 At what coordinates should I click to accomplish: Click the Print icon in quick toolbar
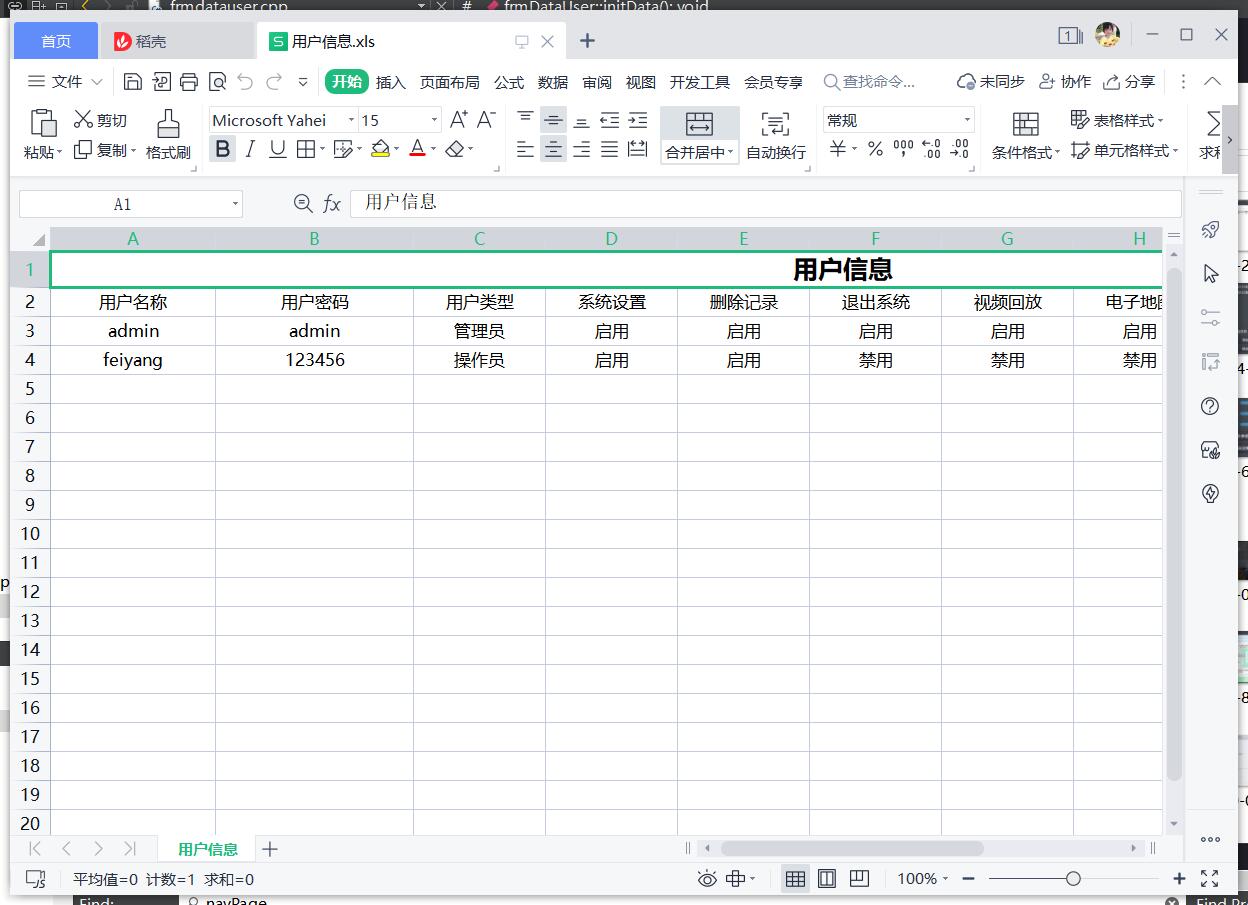[189, 82]
